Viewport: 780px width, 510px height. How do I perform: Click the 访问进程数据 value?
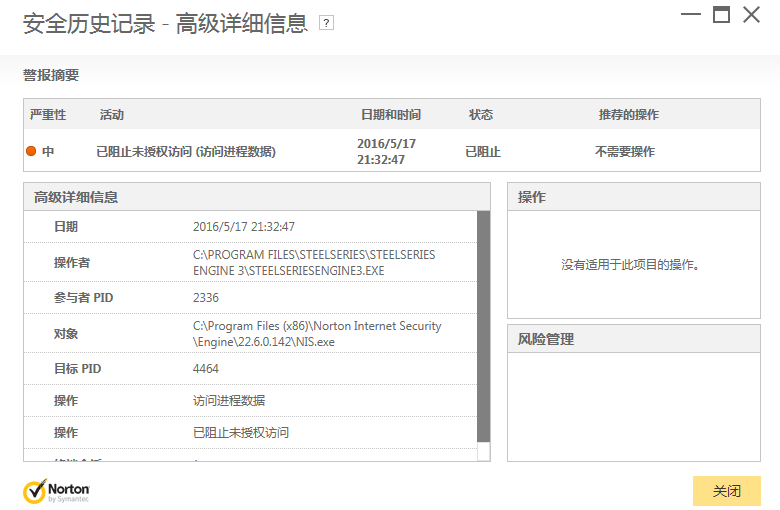point(229,401)
